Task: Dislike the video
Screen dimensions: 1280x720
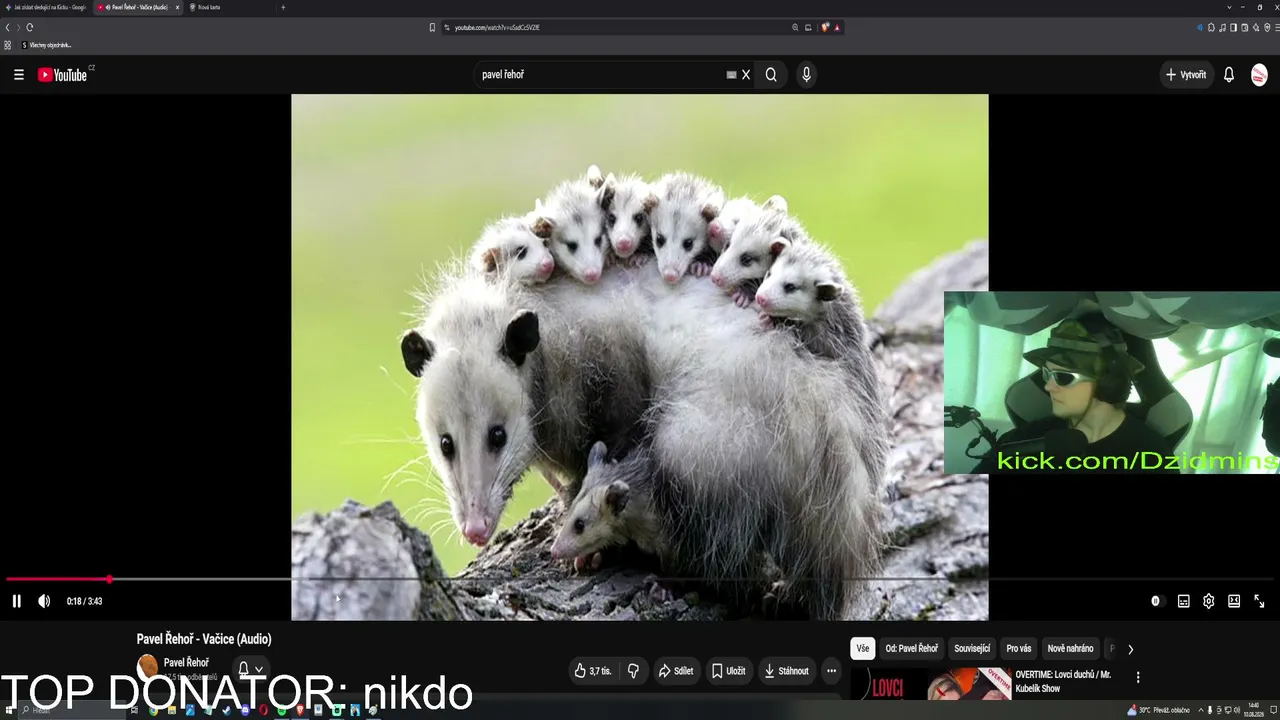Action: pyautogui.click(x=633, y=671)
